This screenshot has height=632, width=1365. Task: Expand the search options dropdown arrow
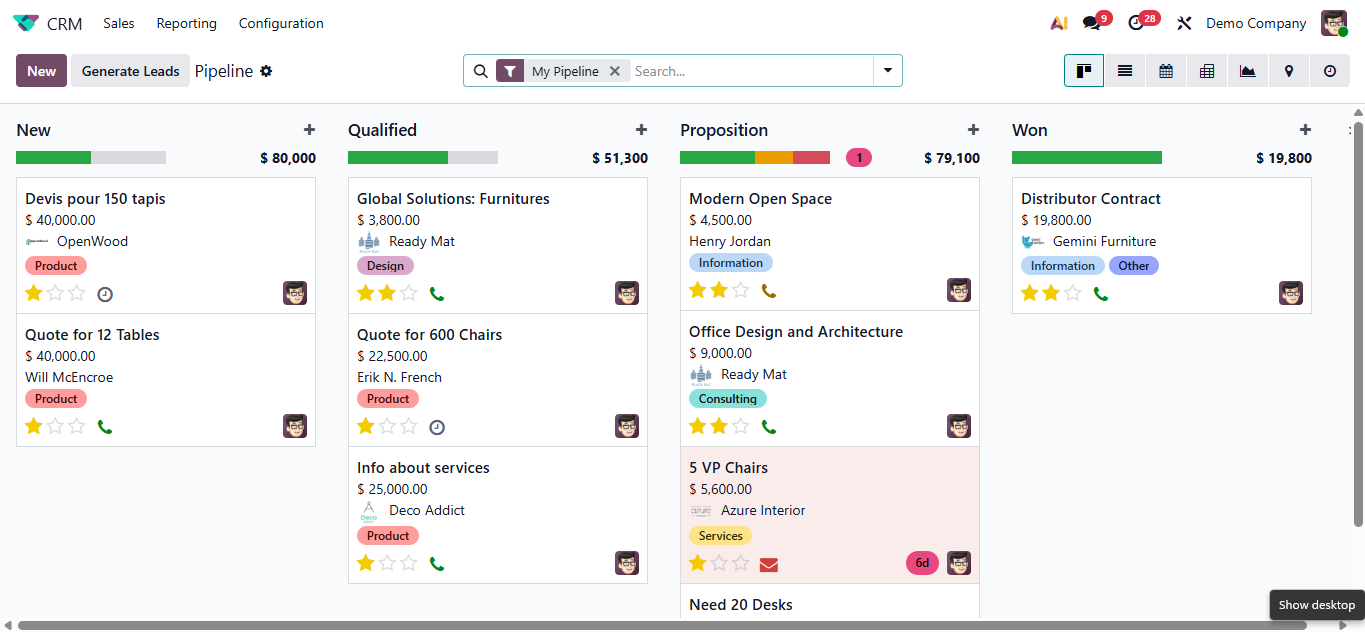[x=887, y=70]
